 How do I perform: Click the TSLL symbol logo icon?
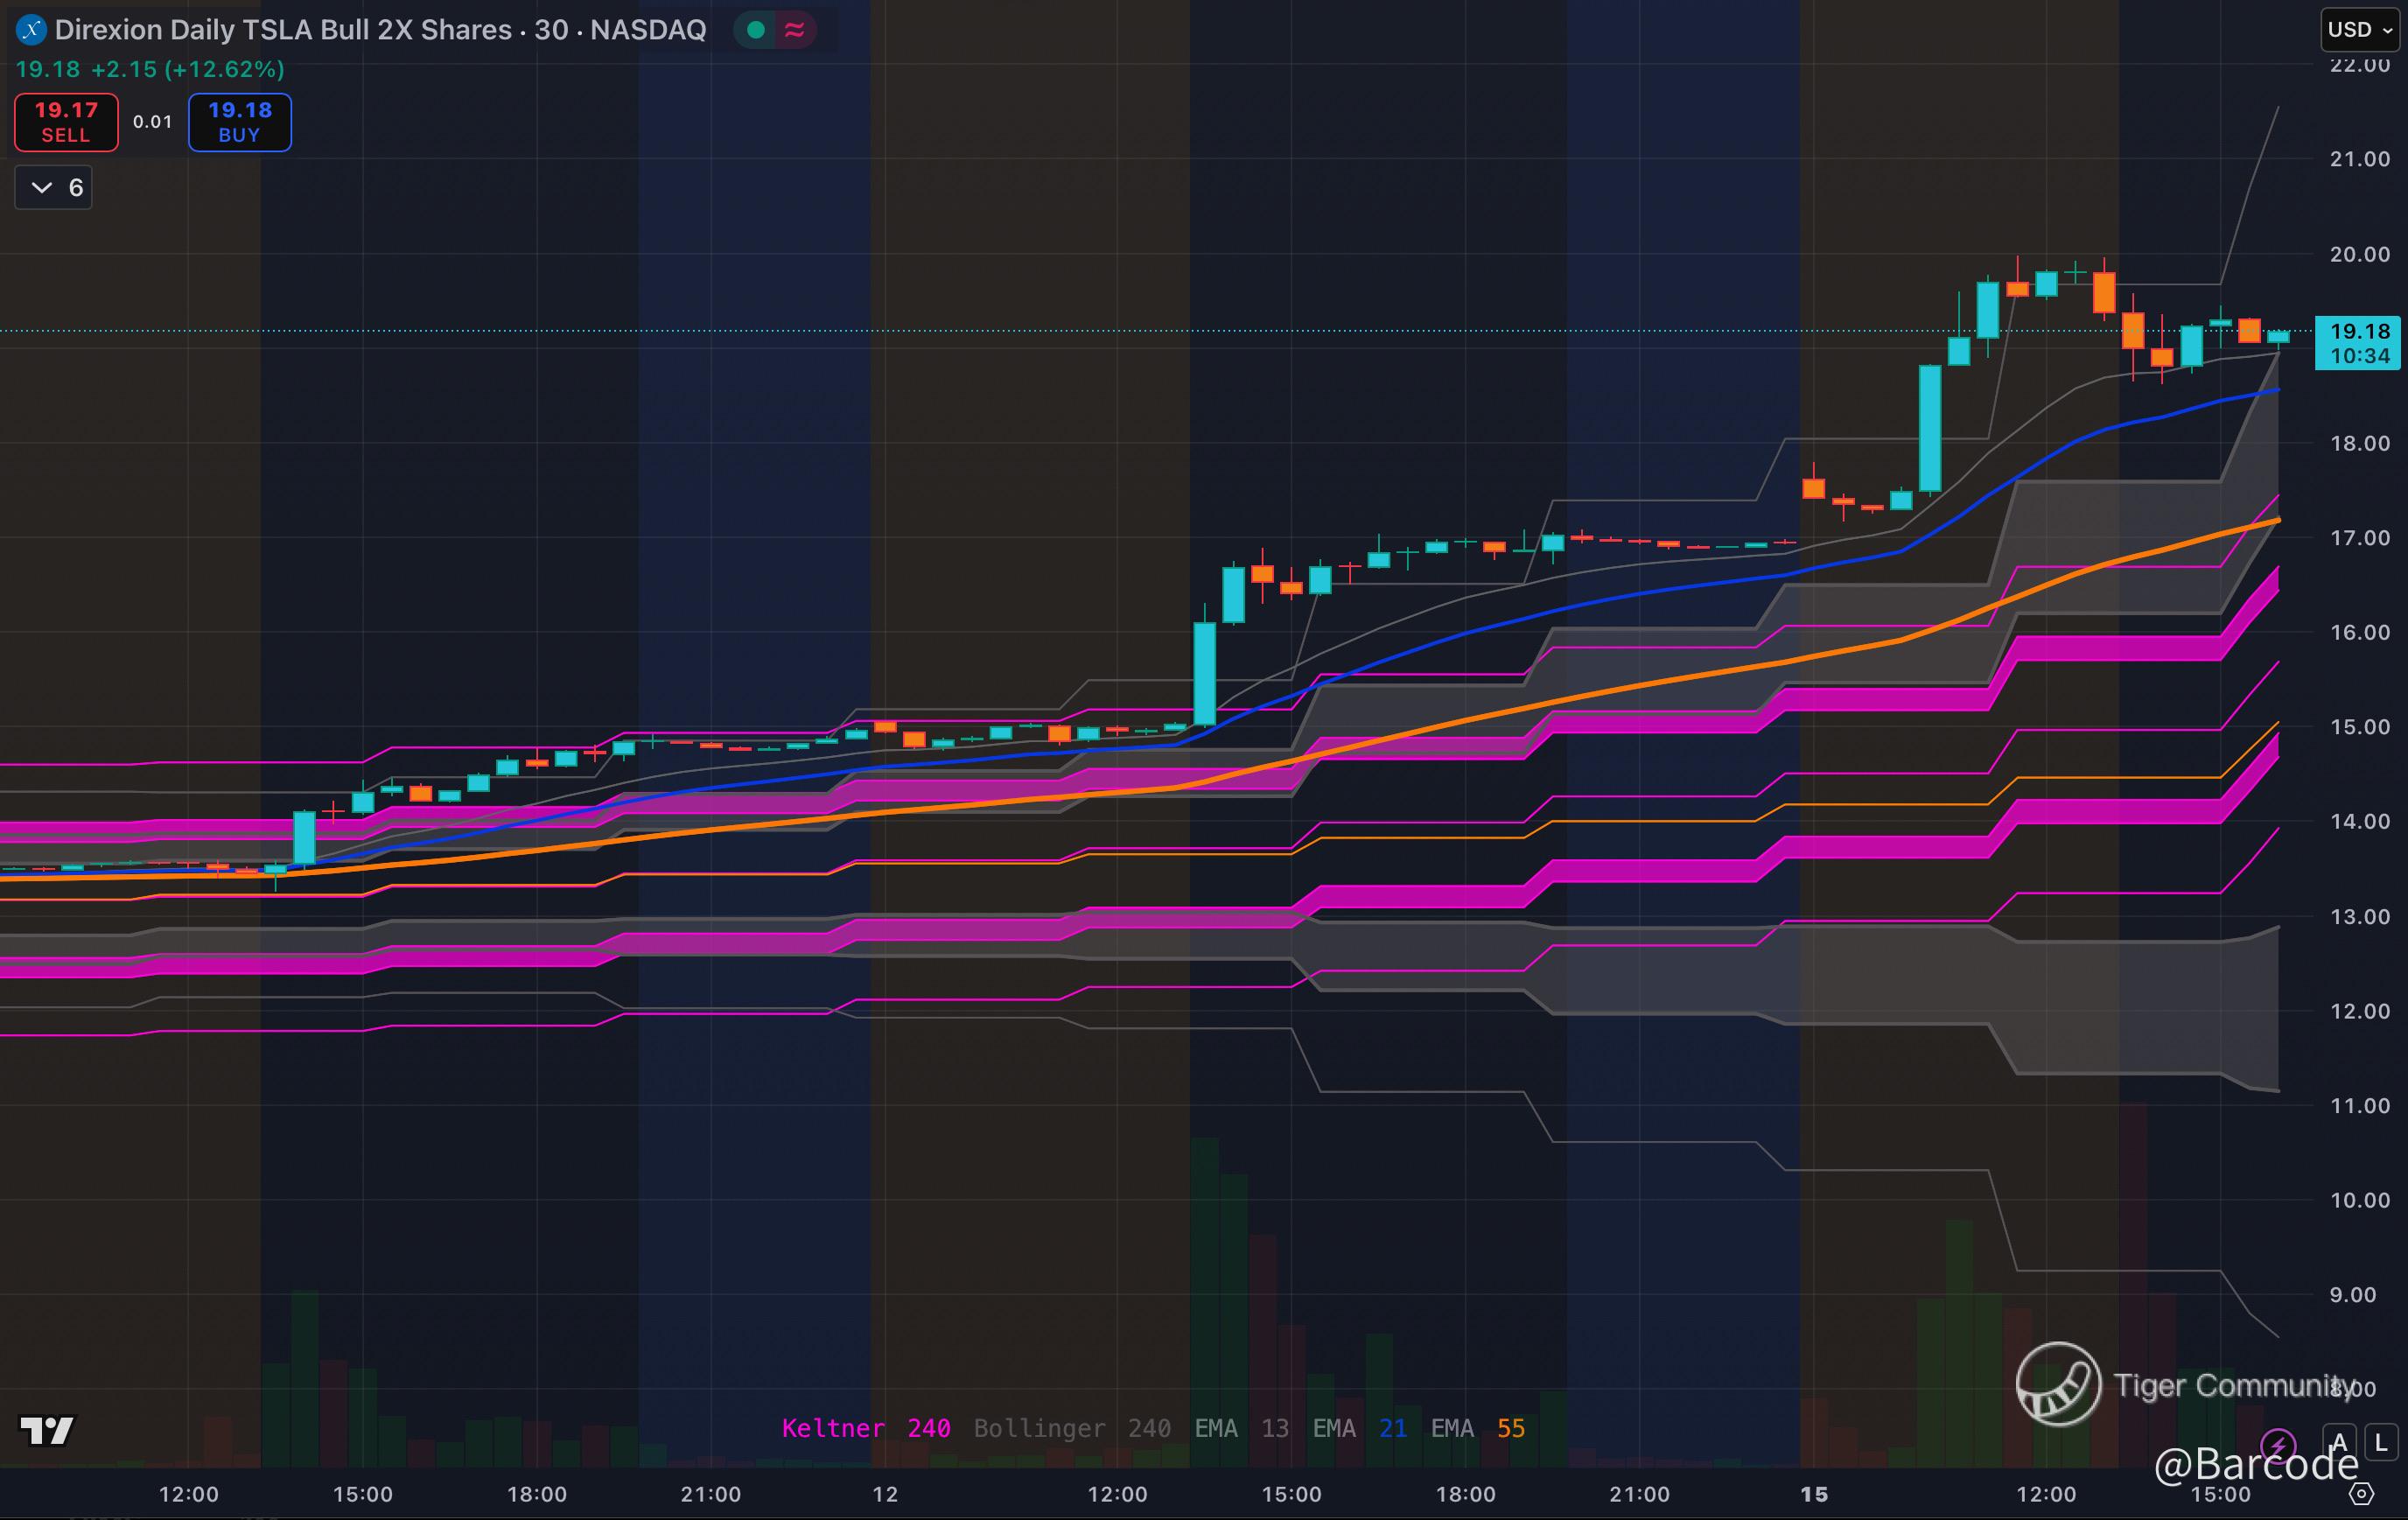[x=31, y=30]
